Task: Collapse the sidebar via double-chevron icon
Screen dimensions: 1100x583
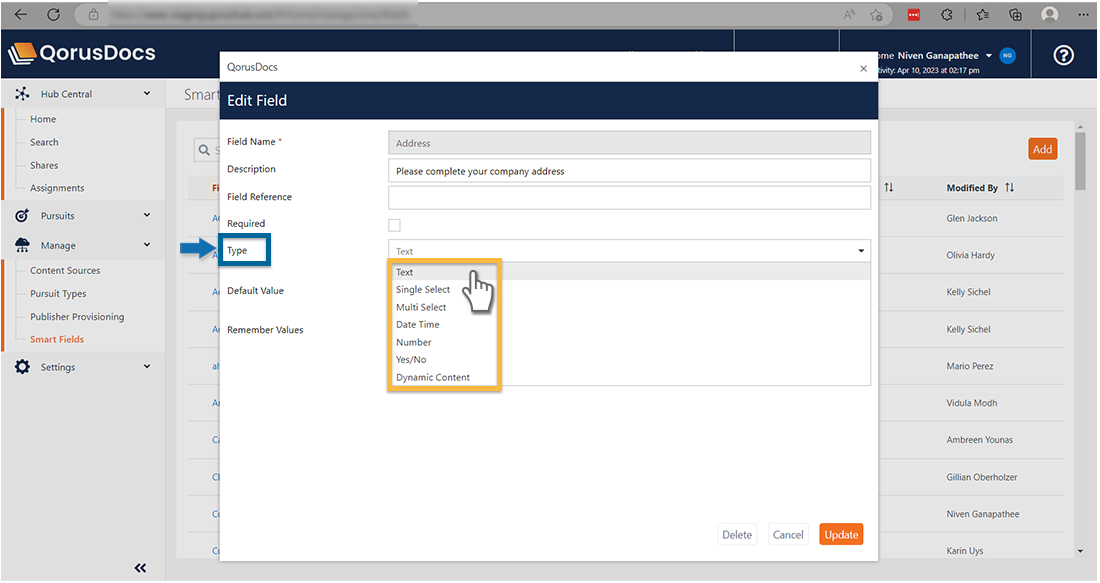Action: pos(140,567)
